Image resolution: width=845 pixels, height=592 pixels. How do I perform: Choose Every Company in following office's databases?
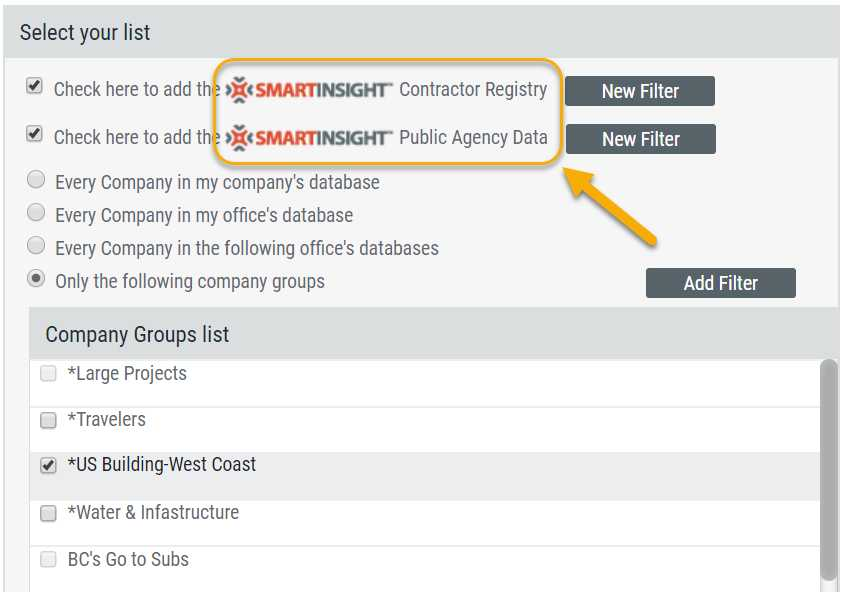[36, 246]
